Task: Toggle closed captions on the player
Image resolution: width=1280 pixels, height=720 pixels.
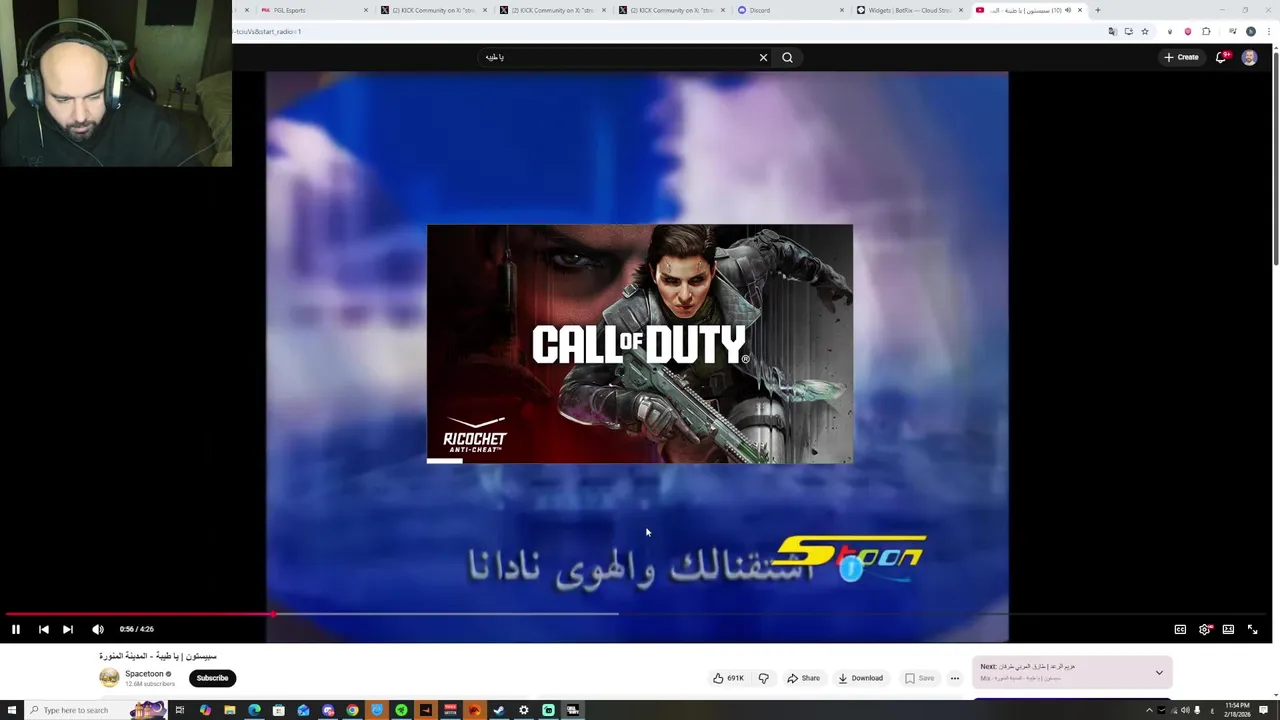Action: (1180, 629)
